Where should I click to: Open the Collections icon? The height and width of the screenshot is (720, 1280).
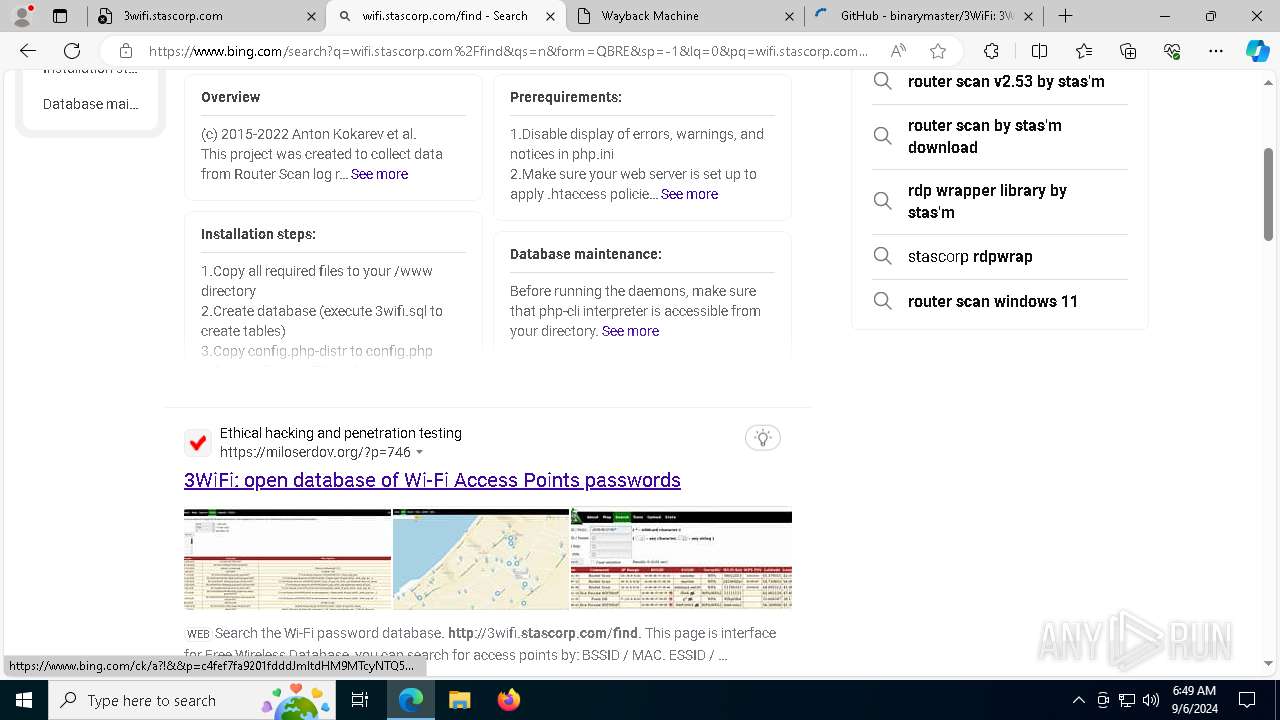tap(1128, 51)
